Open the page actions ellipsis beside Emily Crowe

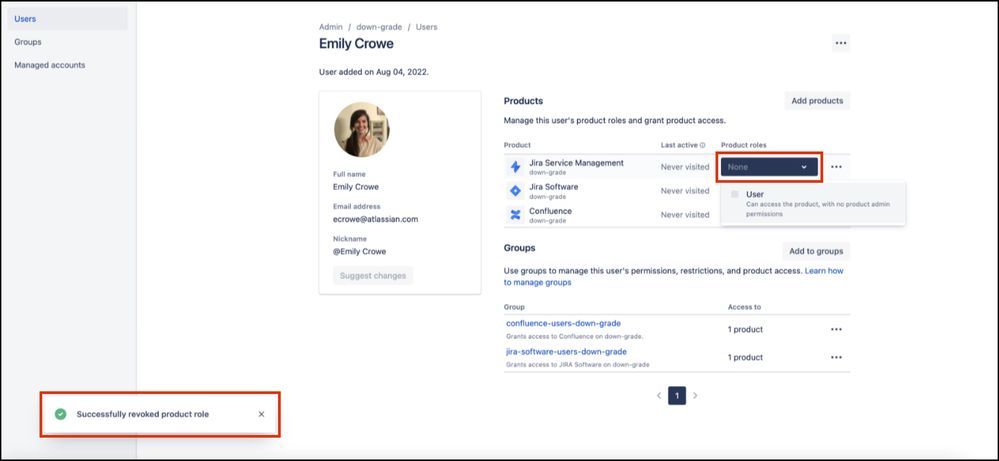[x=840, y=43]
